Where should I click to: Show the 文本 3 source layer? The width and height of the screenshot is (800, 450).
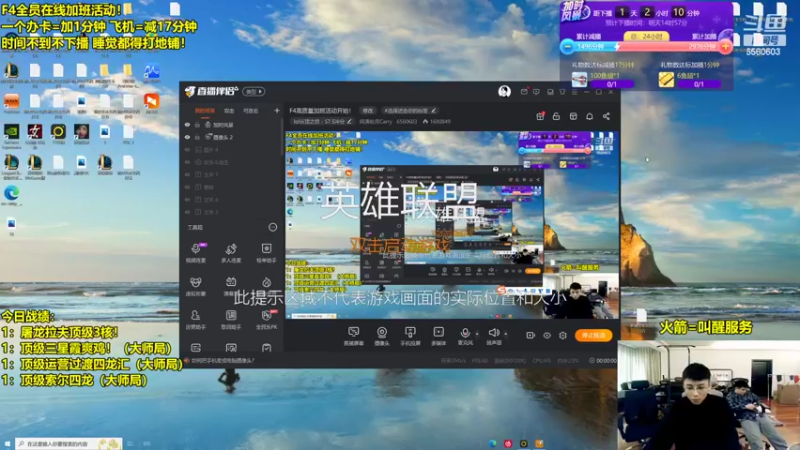187,212
